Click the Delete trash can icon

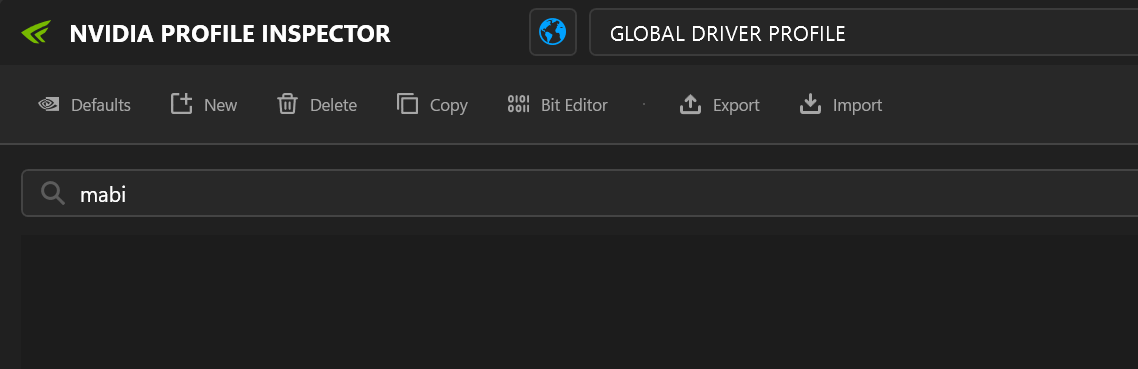[x=287, y=105]
